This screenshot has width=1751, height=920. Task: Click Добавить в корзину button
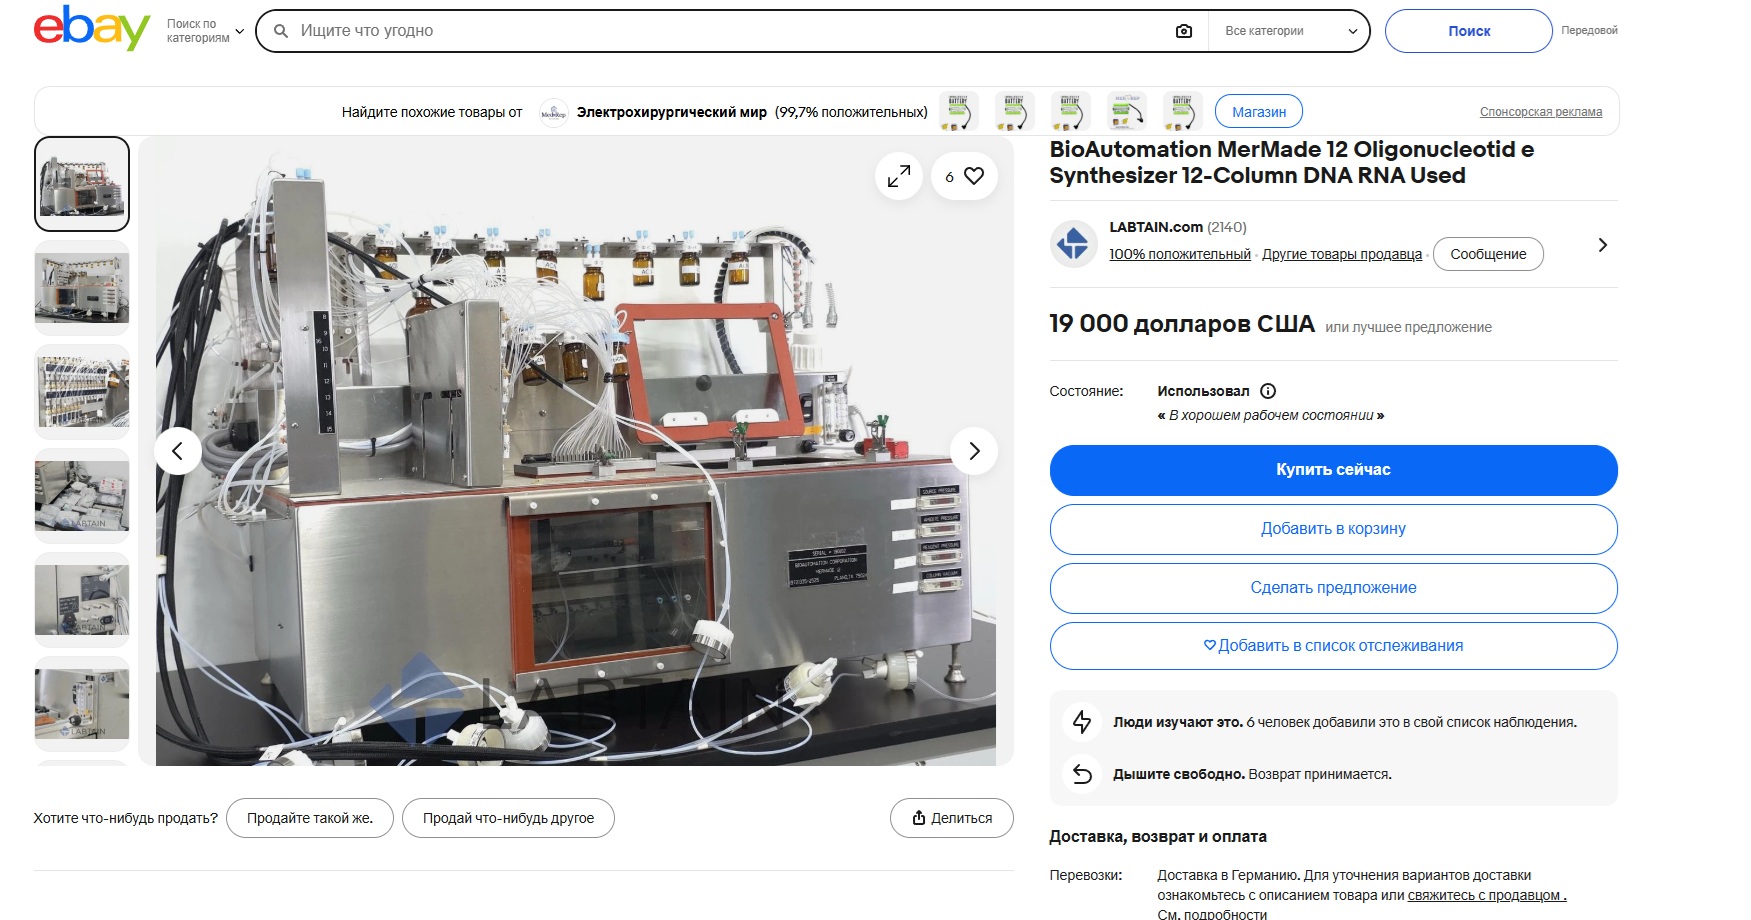click(1333, 529)
